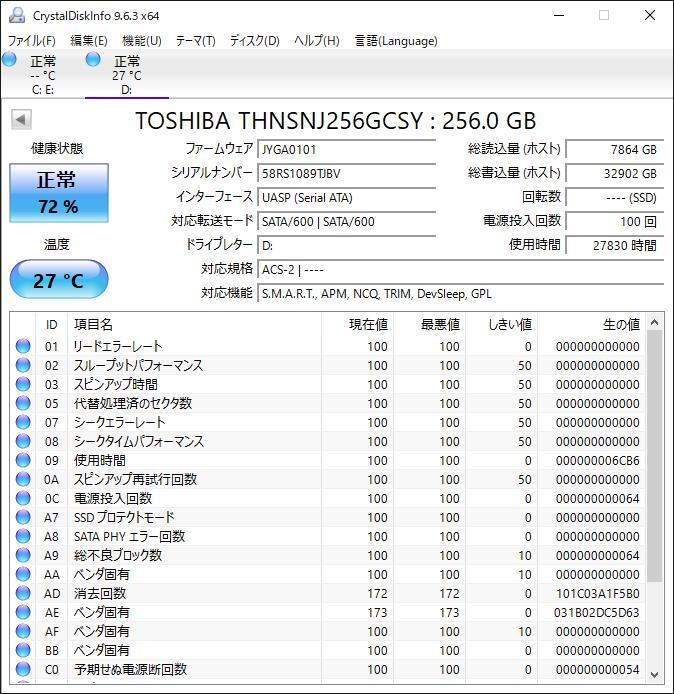Click the standard field ACS-2 | ----
Image resolution: width=674 pixels, height=694 pixels.
[x=460, y=269]
